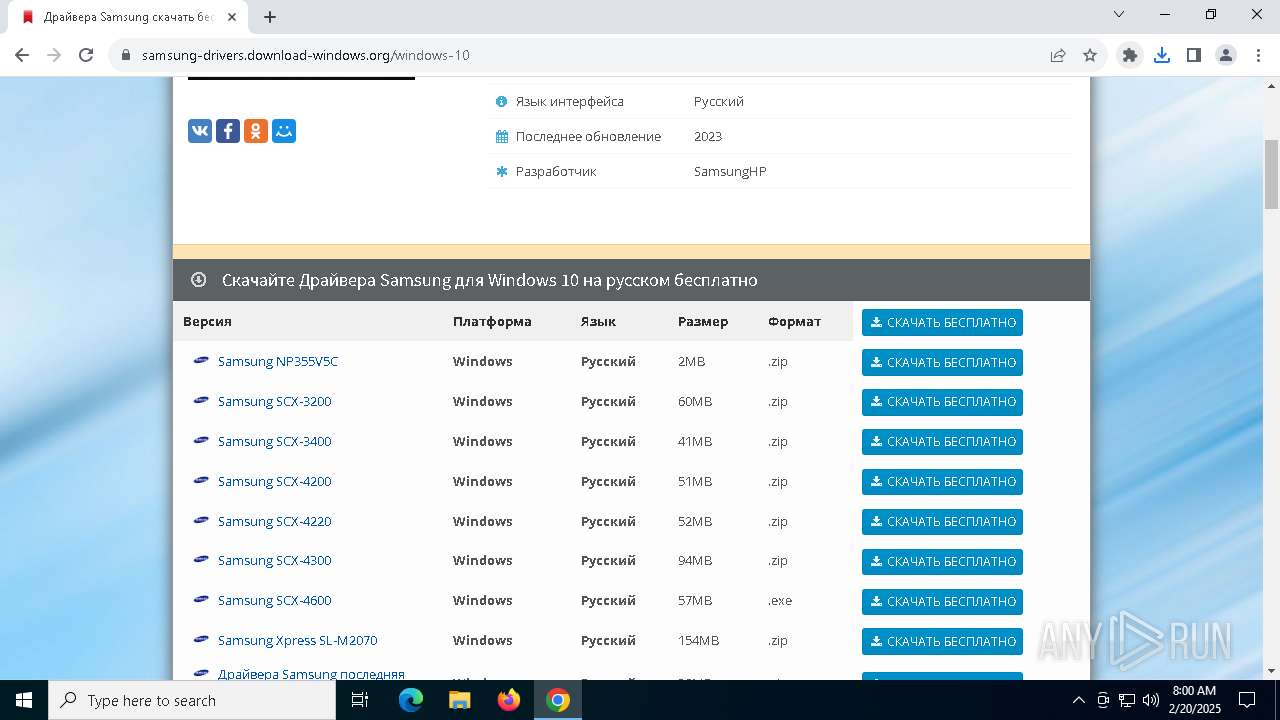Download Samsung SCX-4600 driver button
Image resolution: width=1280 pixels, height=720 pixels.
point(942,601)
